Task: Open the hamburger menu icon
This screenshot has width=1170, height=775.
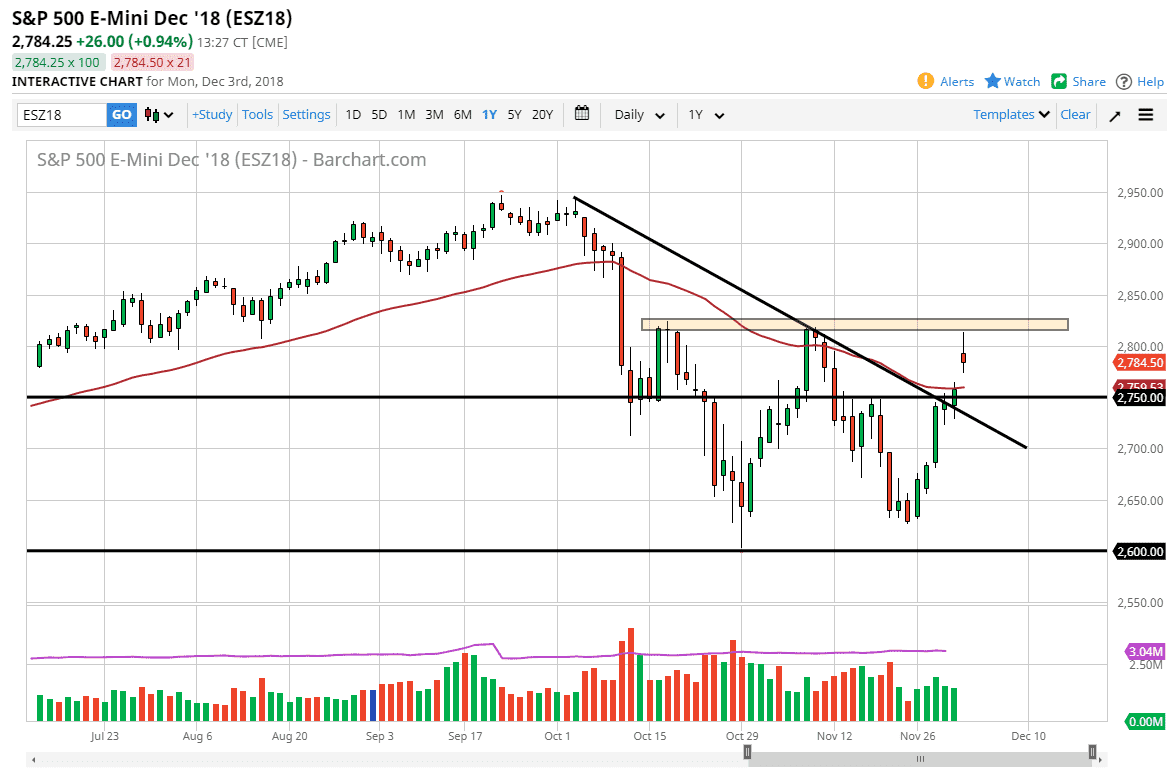Action: 1146,115
